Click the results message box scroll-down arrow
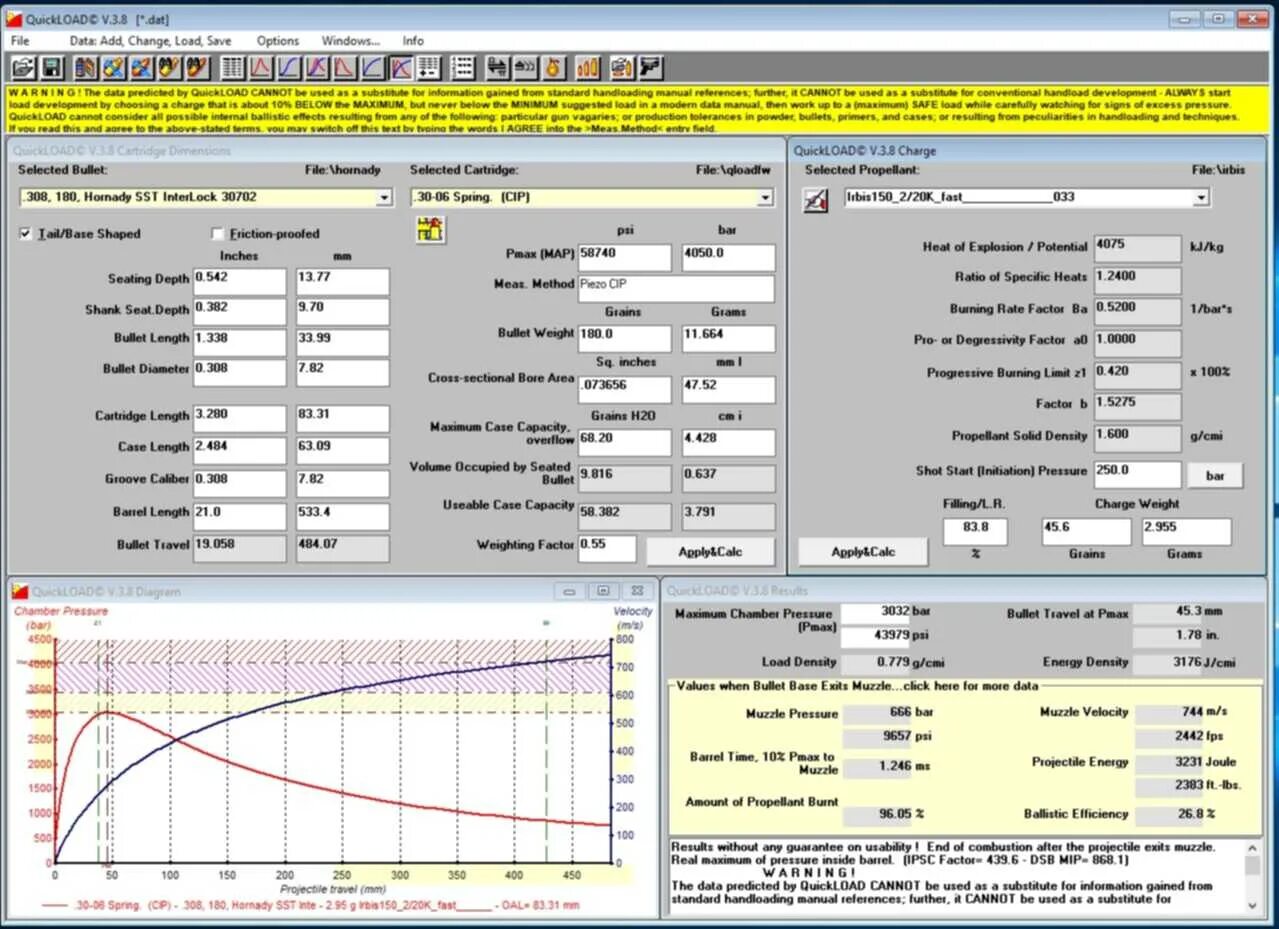 coord(1253,904)
